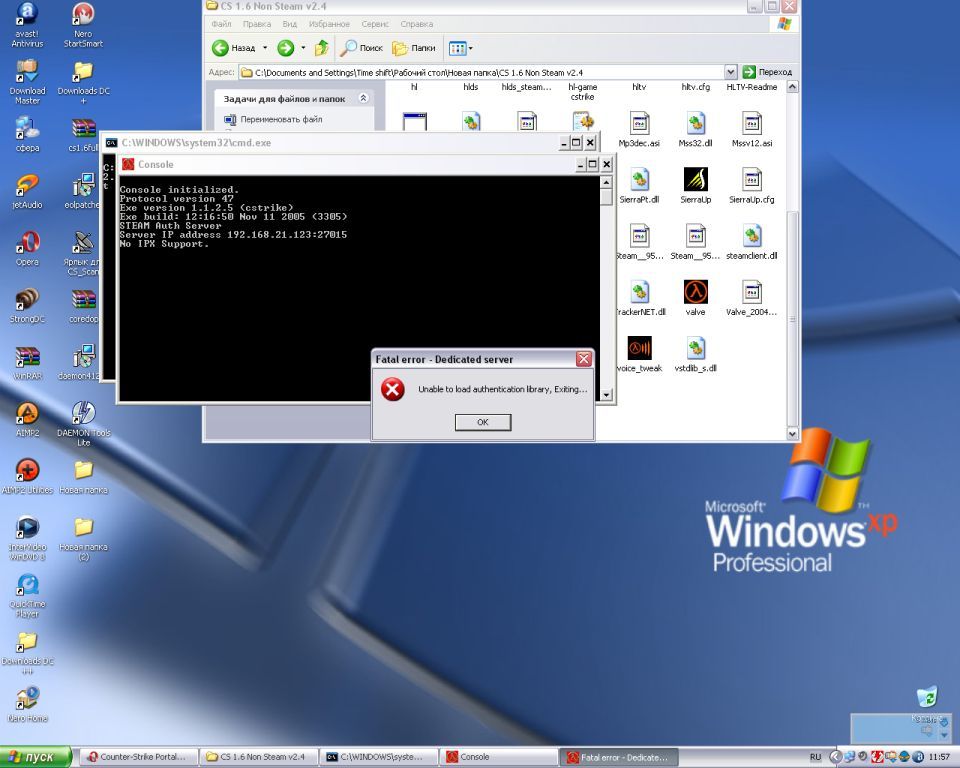Image resolution: width=960 pixels, height=768 pixels.
Task: Switch to Counter-Strike Portal taskbar item
Action: (x=141, y=757)
